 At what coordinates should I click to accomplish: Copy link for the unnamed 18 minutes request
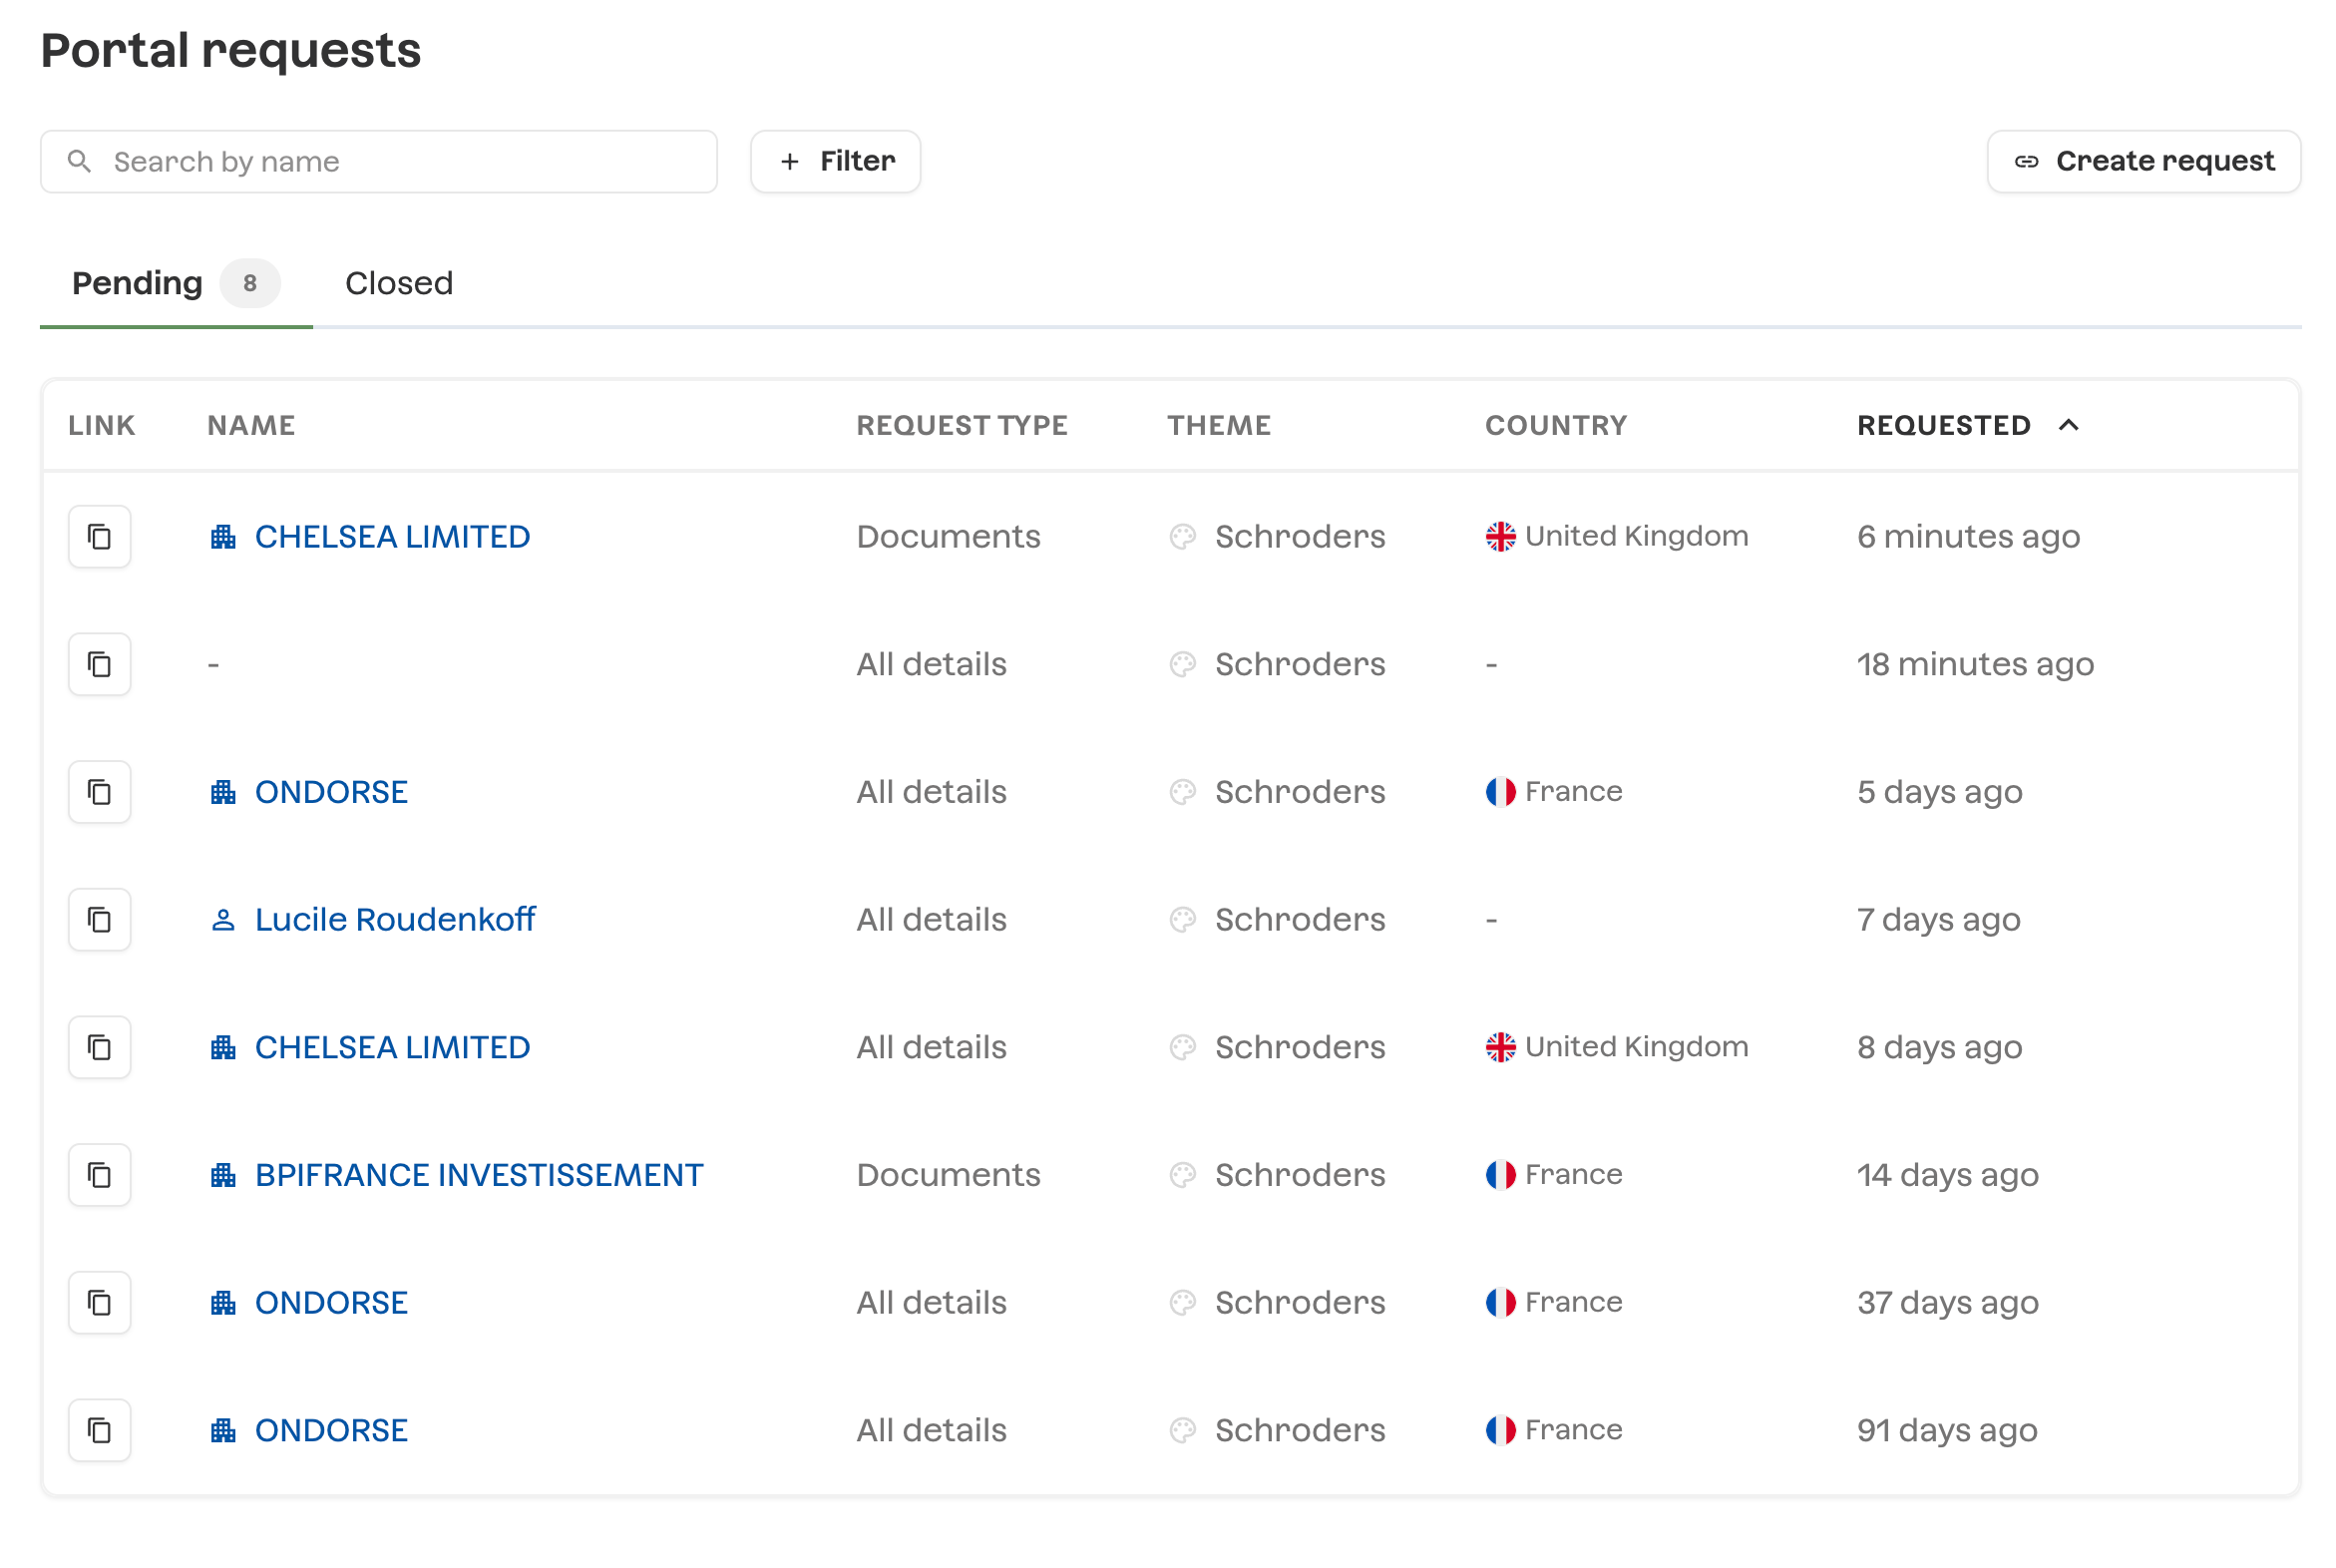tap(99, 664)
